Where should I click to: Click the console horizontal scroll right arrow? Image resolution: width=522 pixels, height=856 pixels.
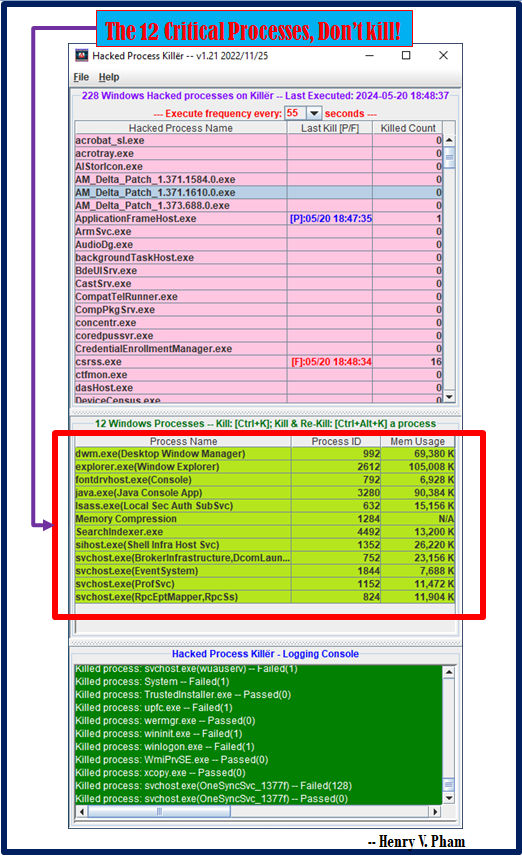click(435, 812)
